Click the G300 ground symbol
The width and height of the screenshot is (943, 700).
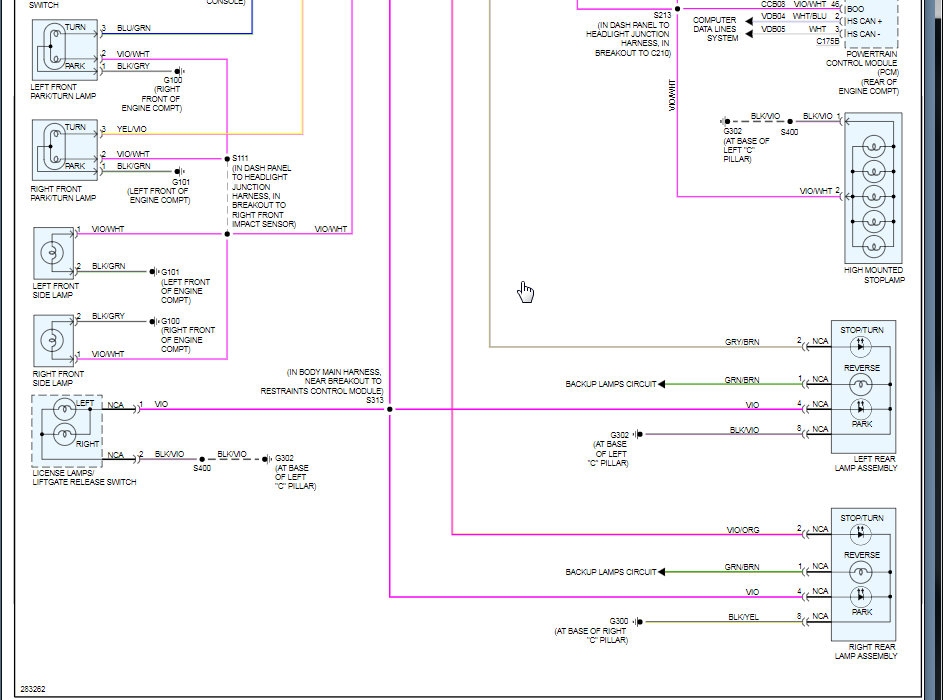click(x=637, y=622)
